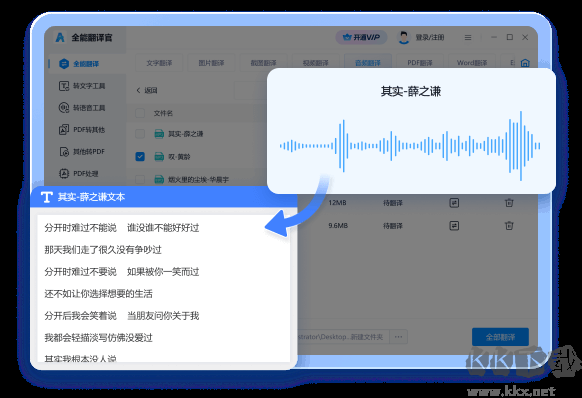This screenshot has height=398, width=582.
Task: Click the user avatar icon
Action: pyautogui.click(x=403, y=37)
